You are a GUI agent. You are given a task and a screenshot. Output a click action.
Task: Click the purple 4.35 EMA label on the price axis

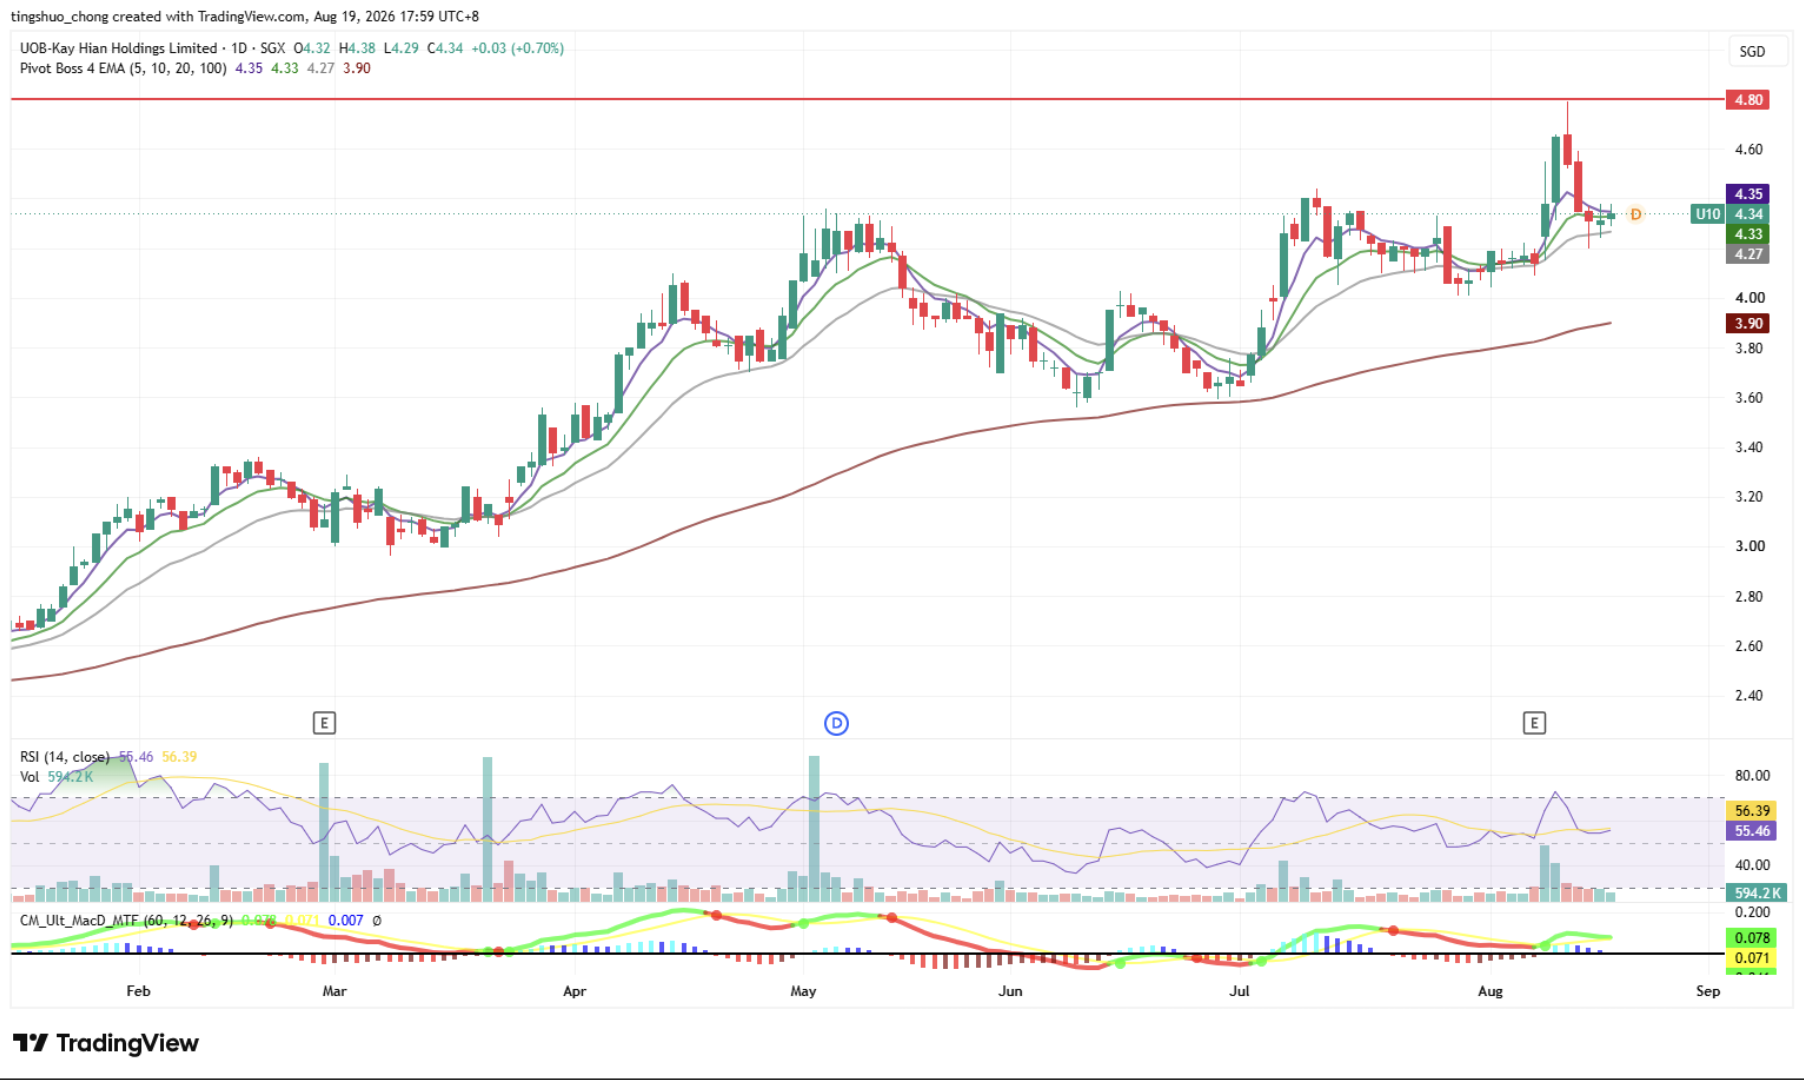tap(1748, 194)
